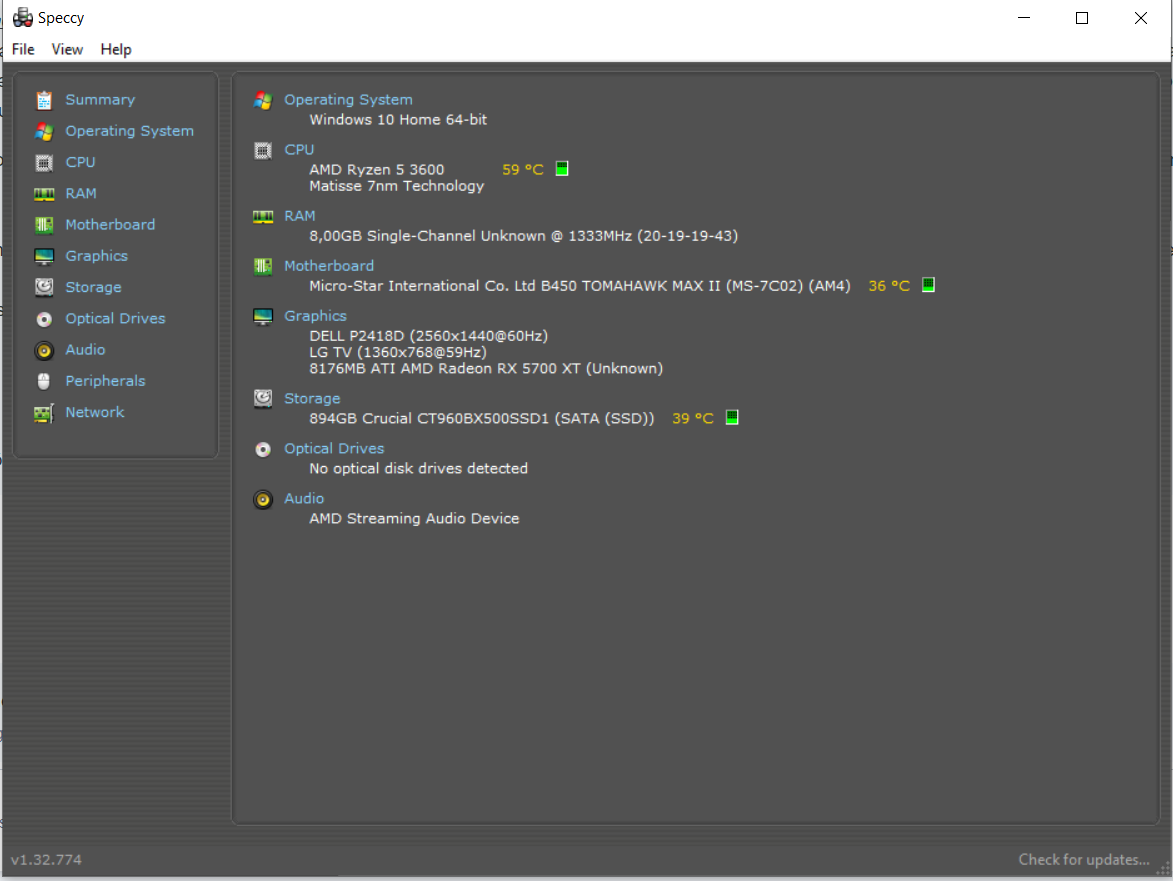Image resolution: width=1173 pixels, height=881 pixels.
Task: Select RAM in the sidebar
Action: [81, 194]
